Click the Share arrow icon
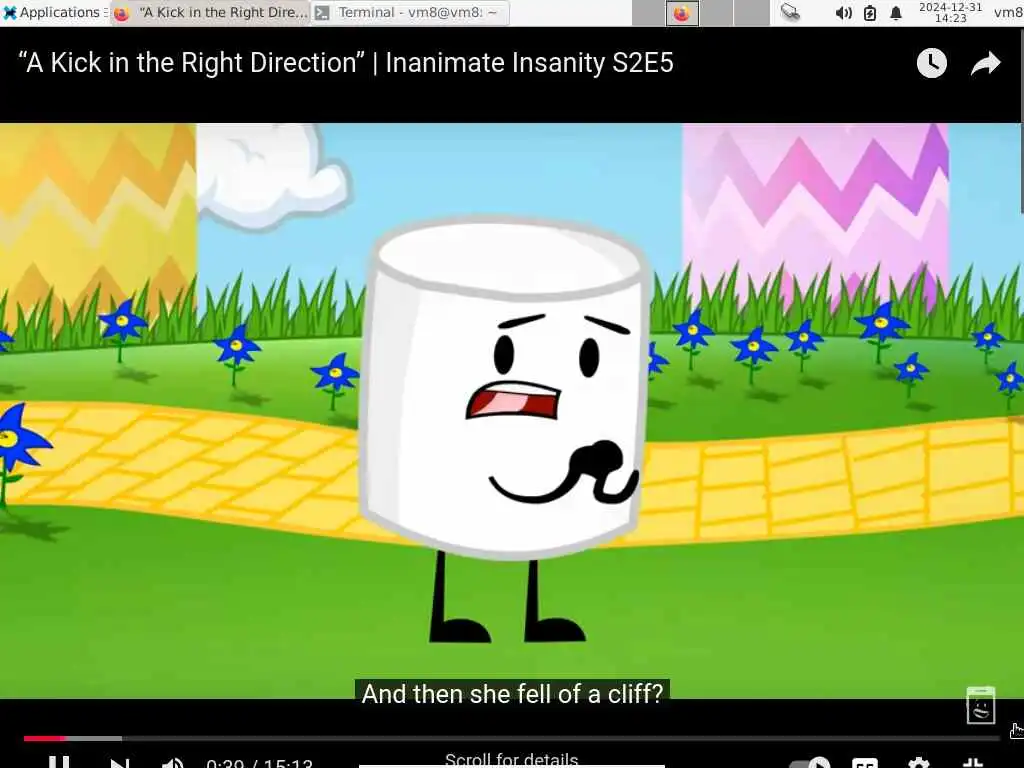Viewport: 1024px width, 768px height. (985, 63)
